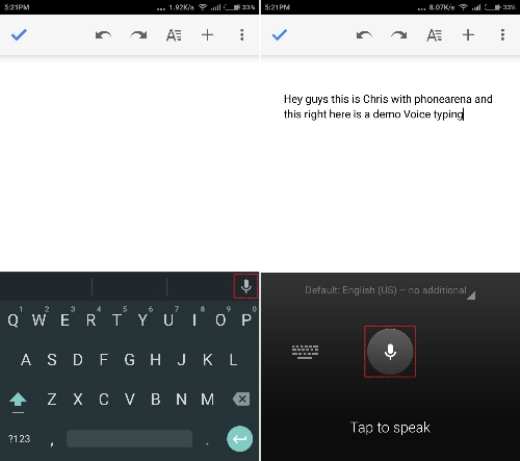Viewport: 520px width, 461px height.
Task: Place cursor in the dictated text paragraph
Action: [x=388, y=107]
